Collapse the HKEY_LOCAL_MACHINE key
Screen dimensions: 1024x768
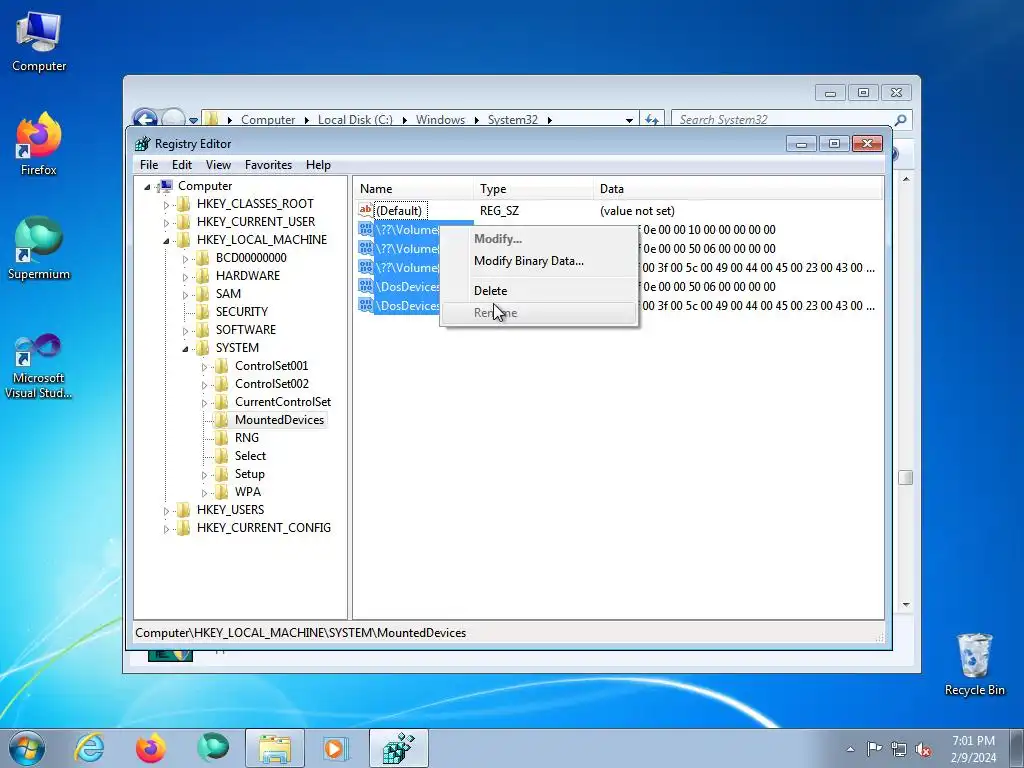(166, 240)
